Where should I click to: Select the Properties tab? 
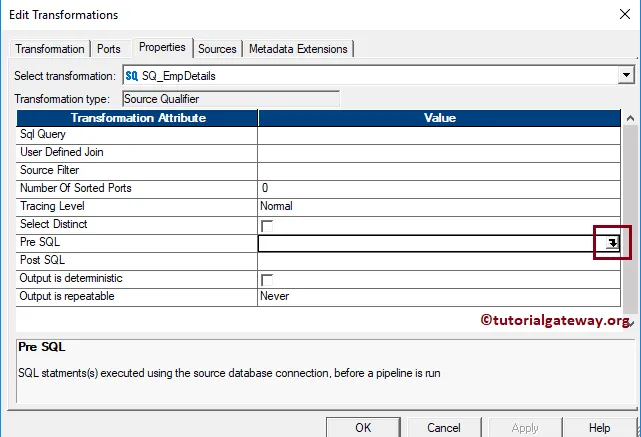pos(162,47)
